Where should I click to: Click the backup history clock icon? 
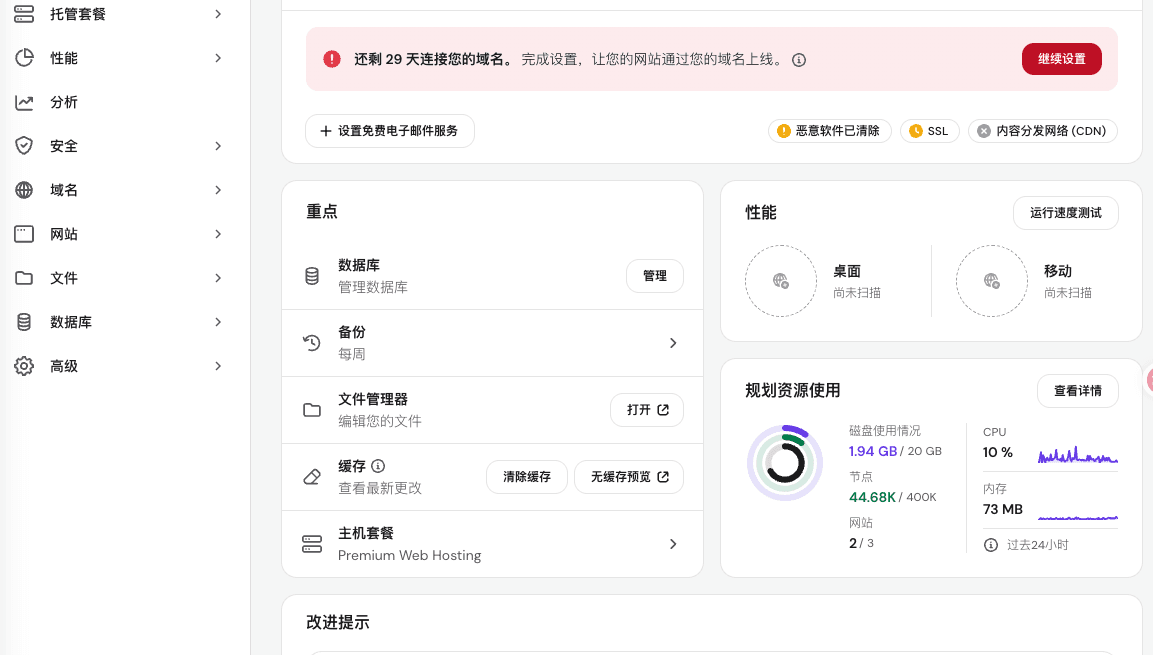tap(312, 343)
